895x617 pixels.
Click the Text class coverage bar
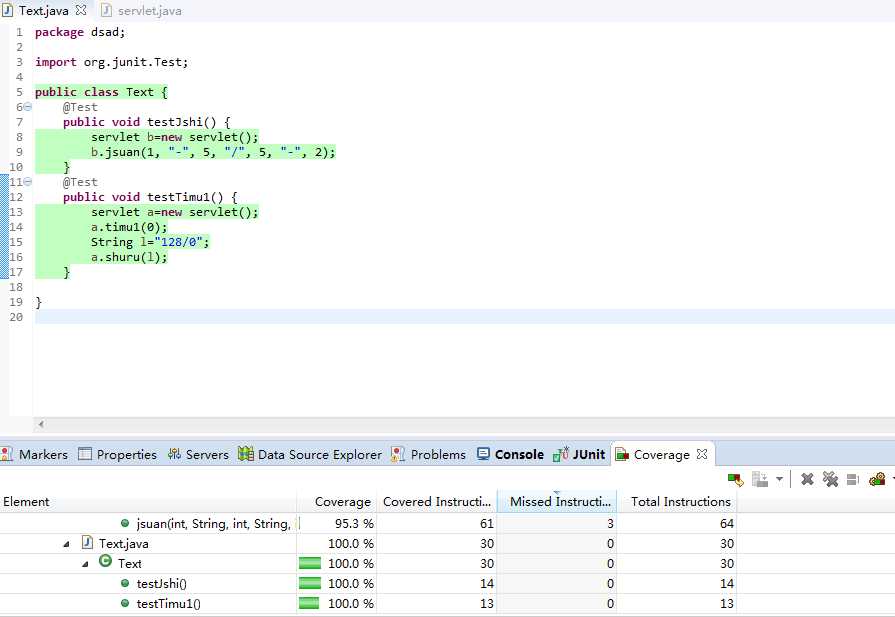309,563
